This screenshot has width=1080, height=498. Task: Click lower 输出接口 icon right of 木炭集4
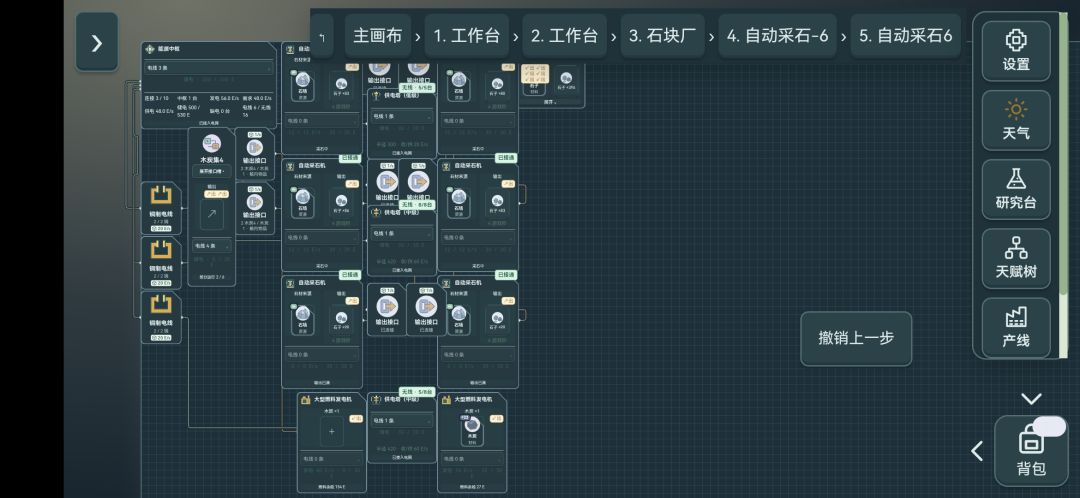(x=255, y=202)
